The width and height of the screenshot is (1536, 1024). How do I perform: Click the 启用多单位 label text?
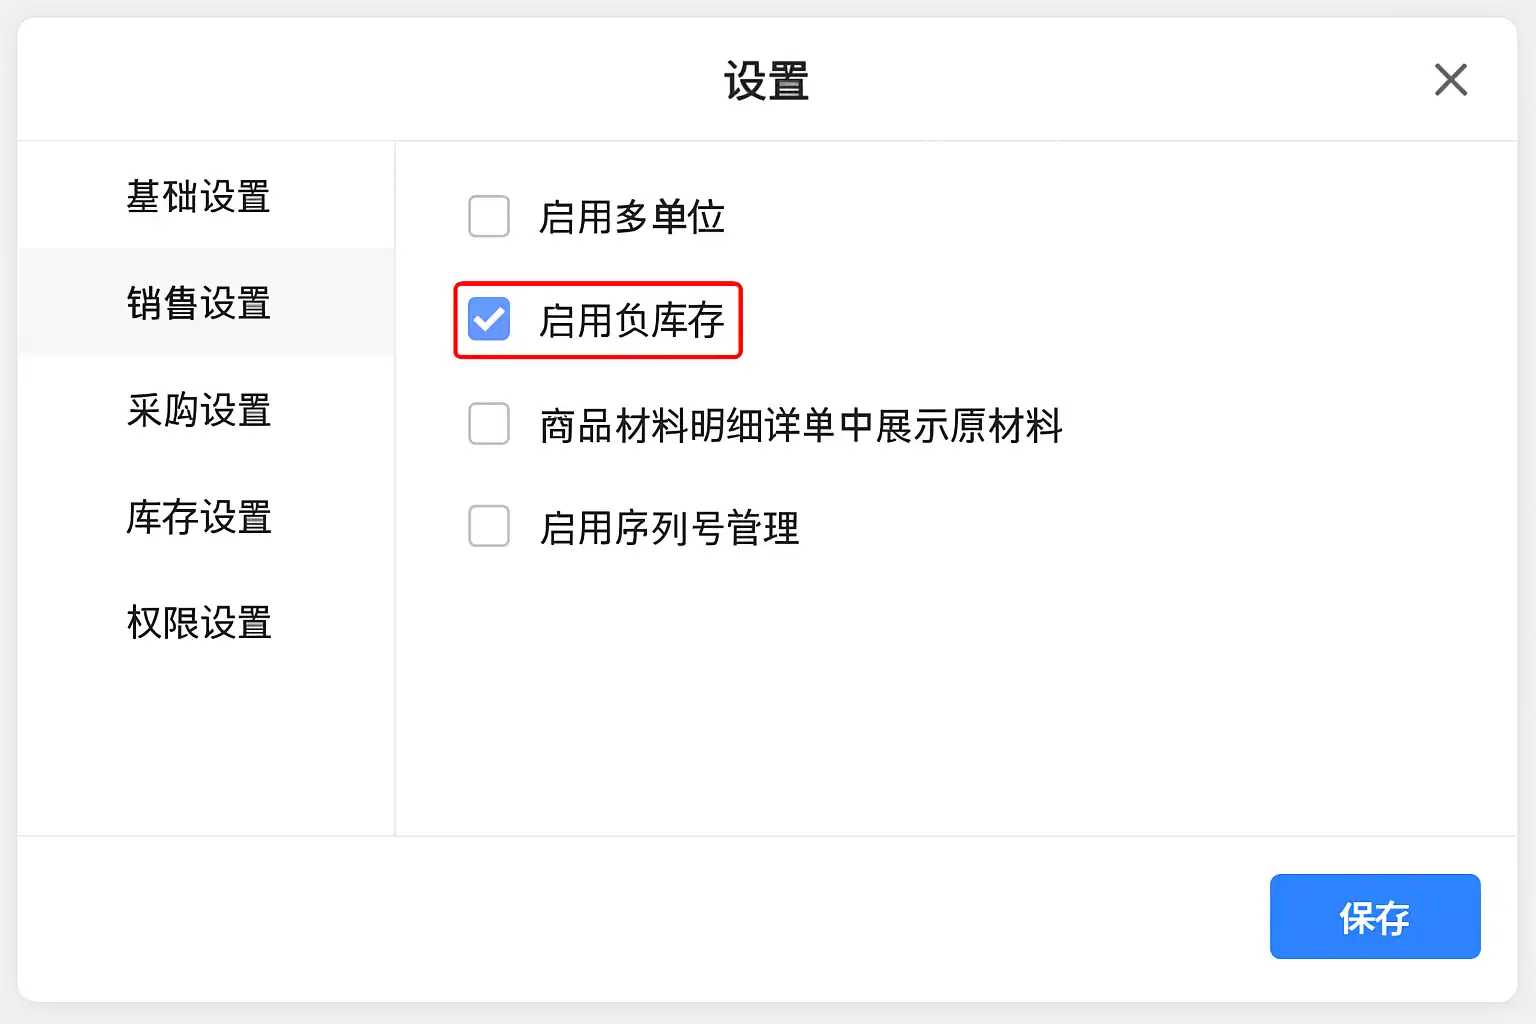(x=631, y=217)
